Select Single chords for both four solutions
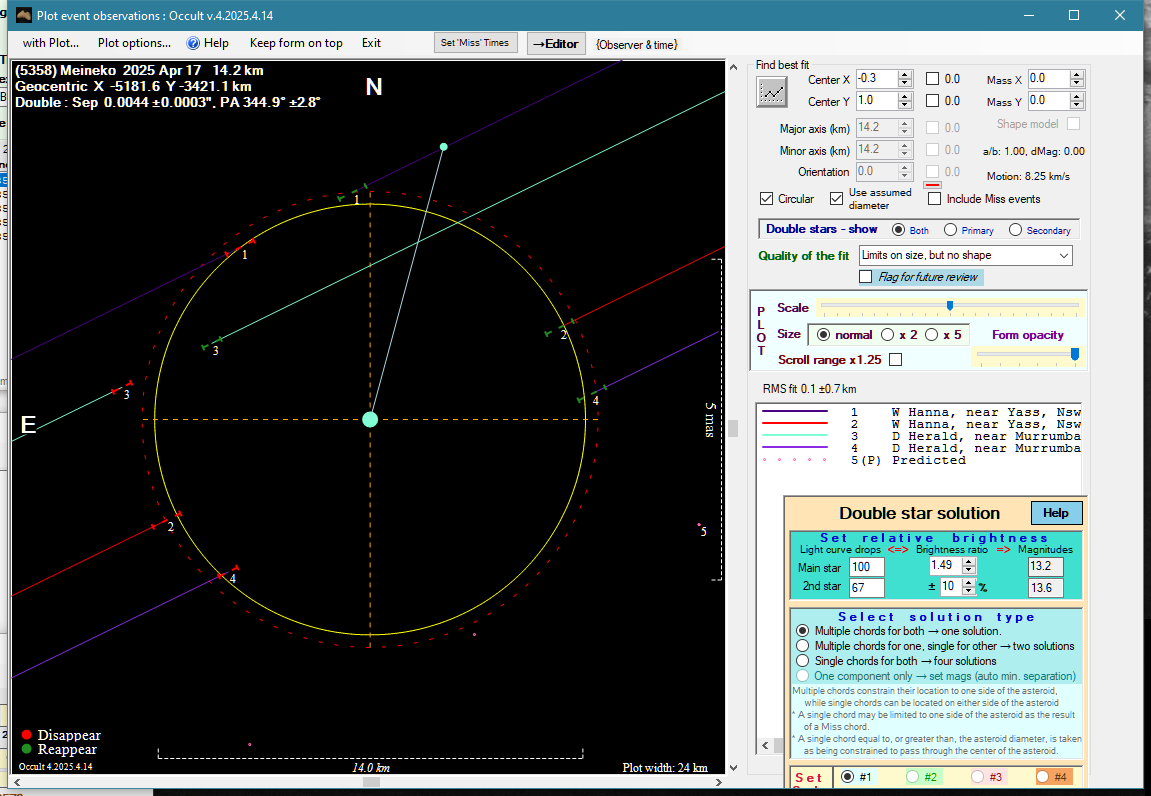This screenshot has width=1151, height=796. coord(802,661)
